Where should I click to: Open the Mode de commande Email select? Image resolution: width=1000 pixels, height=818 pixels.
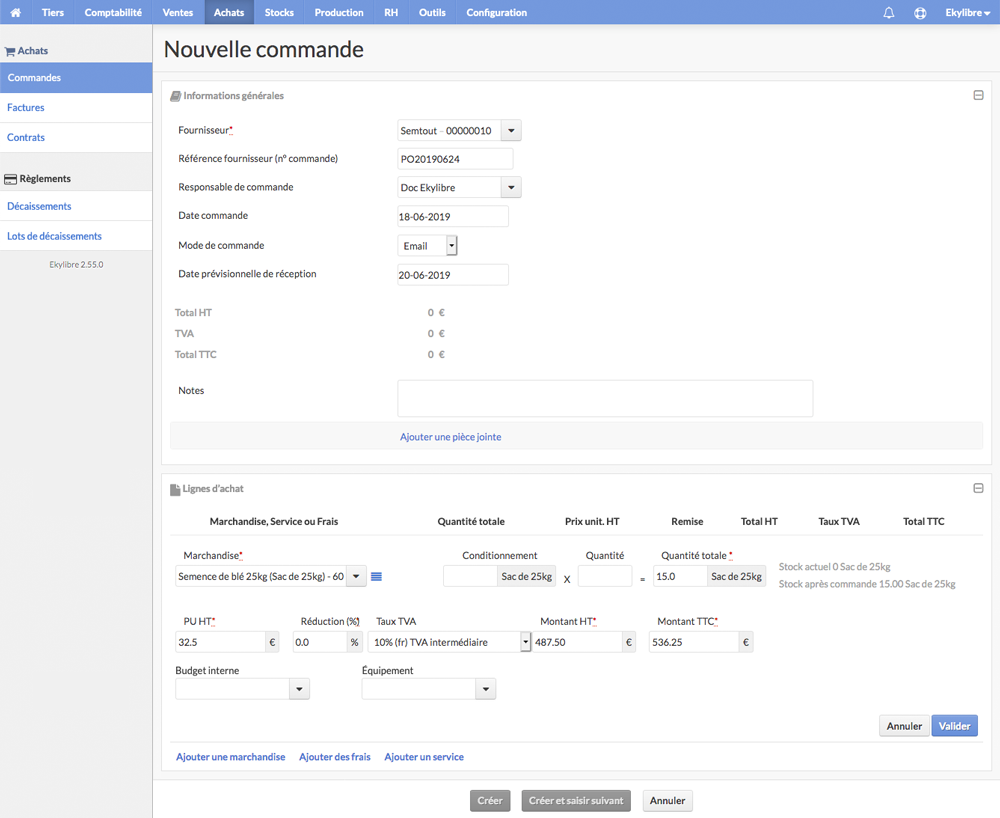click(x=427, y=245)
